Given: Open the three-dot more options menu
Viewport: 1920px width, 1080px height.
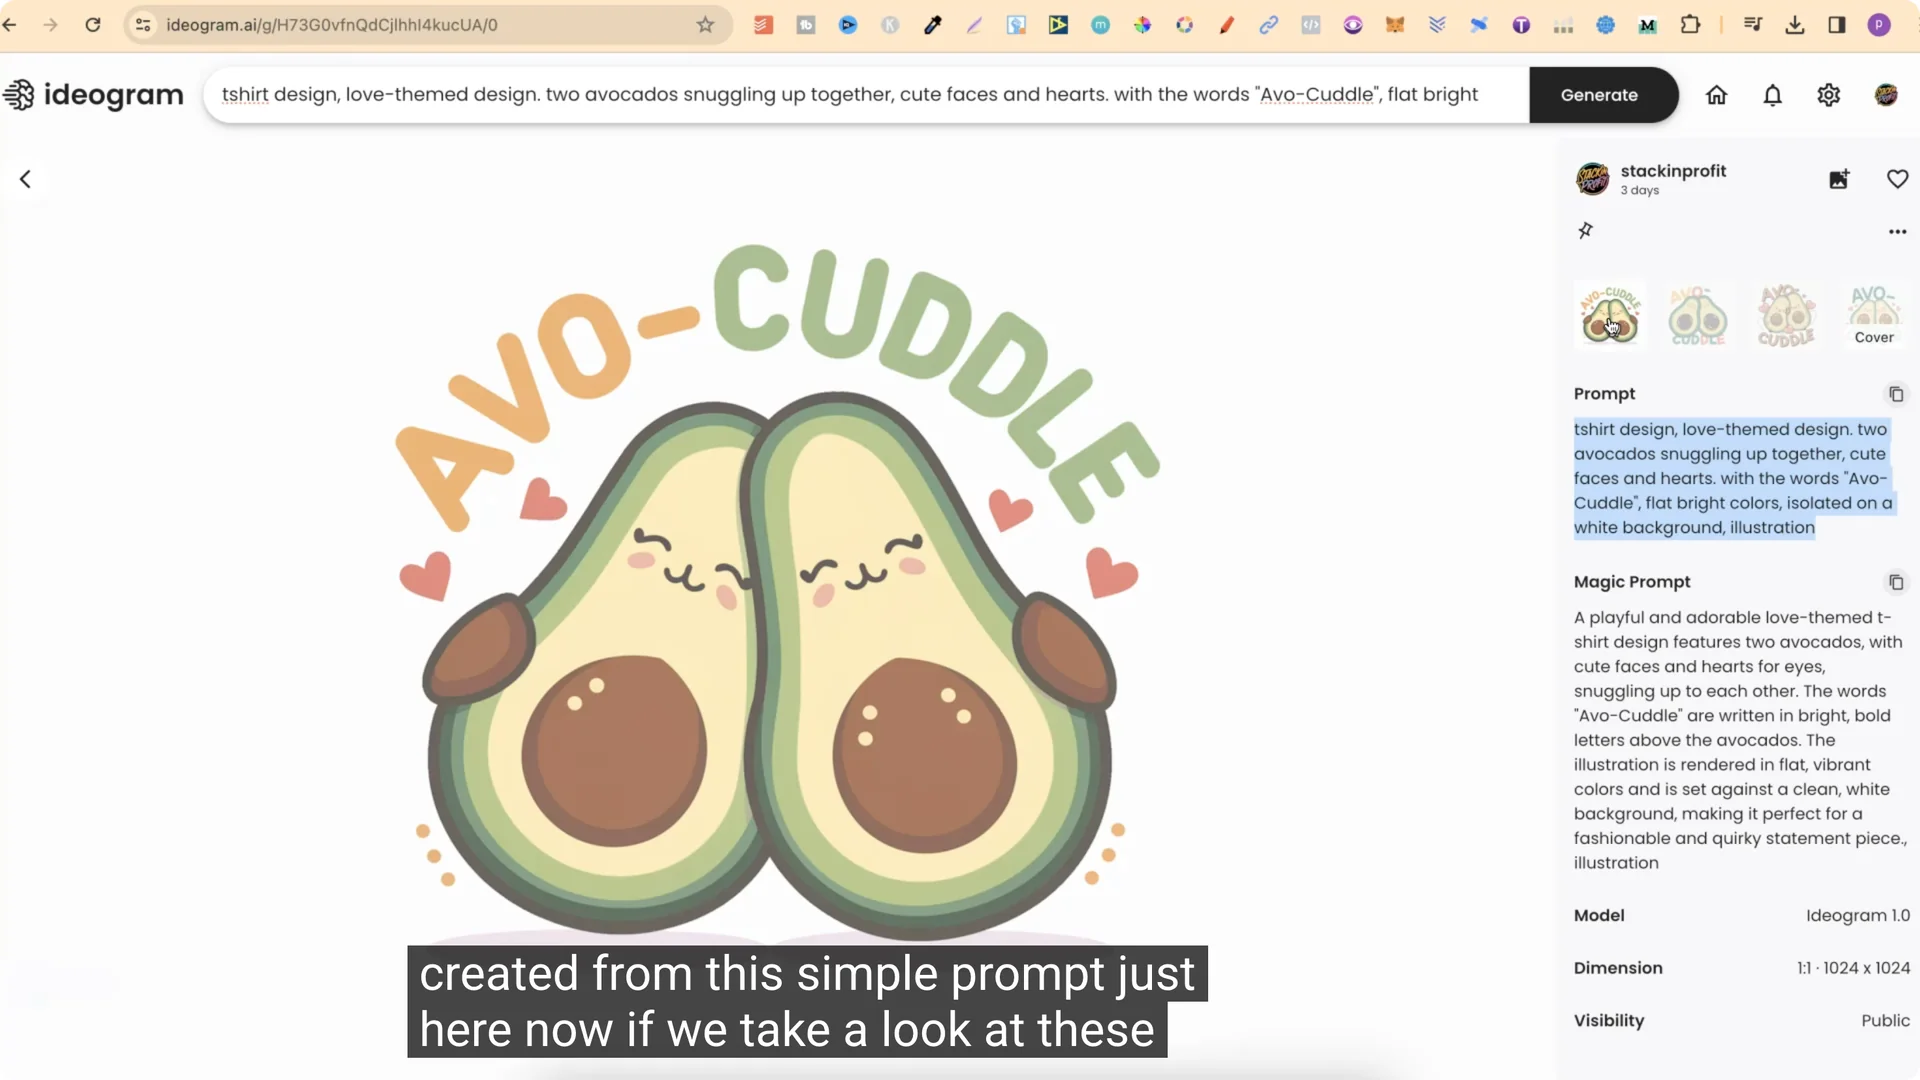Looking at the screenshot, I should (1898, 231).
